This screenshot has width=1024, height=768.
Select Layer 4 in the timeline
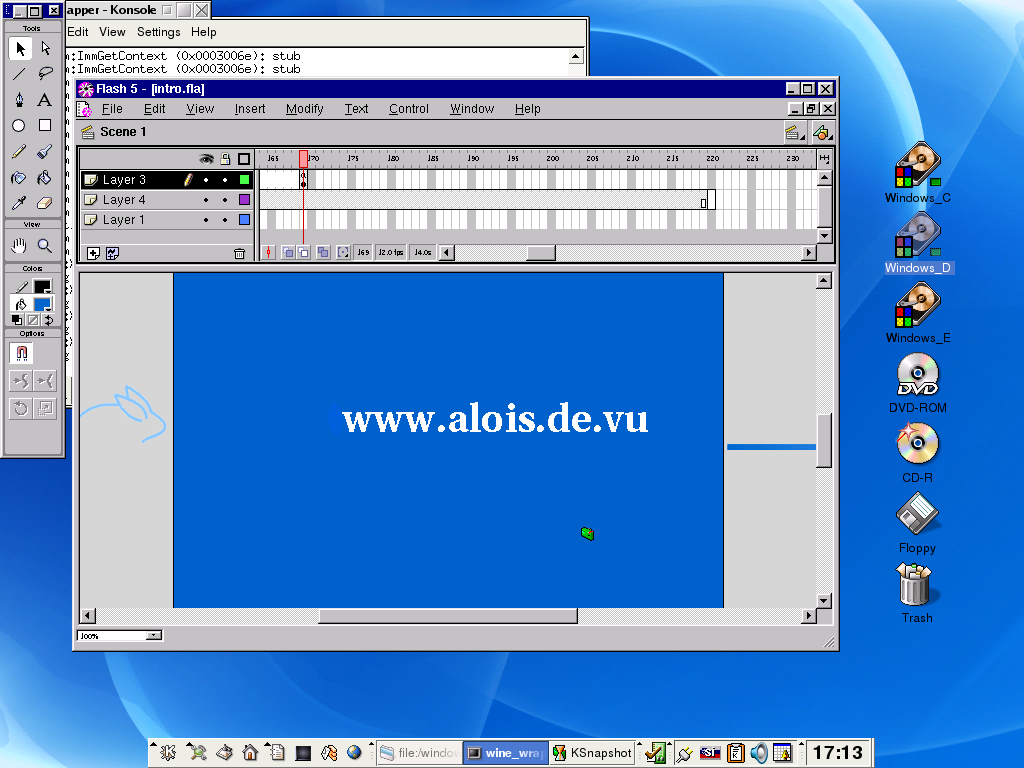(124, 200)
